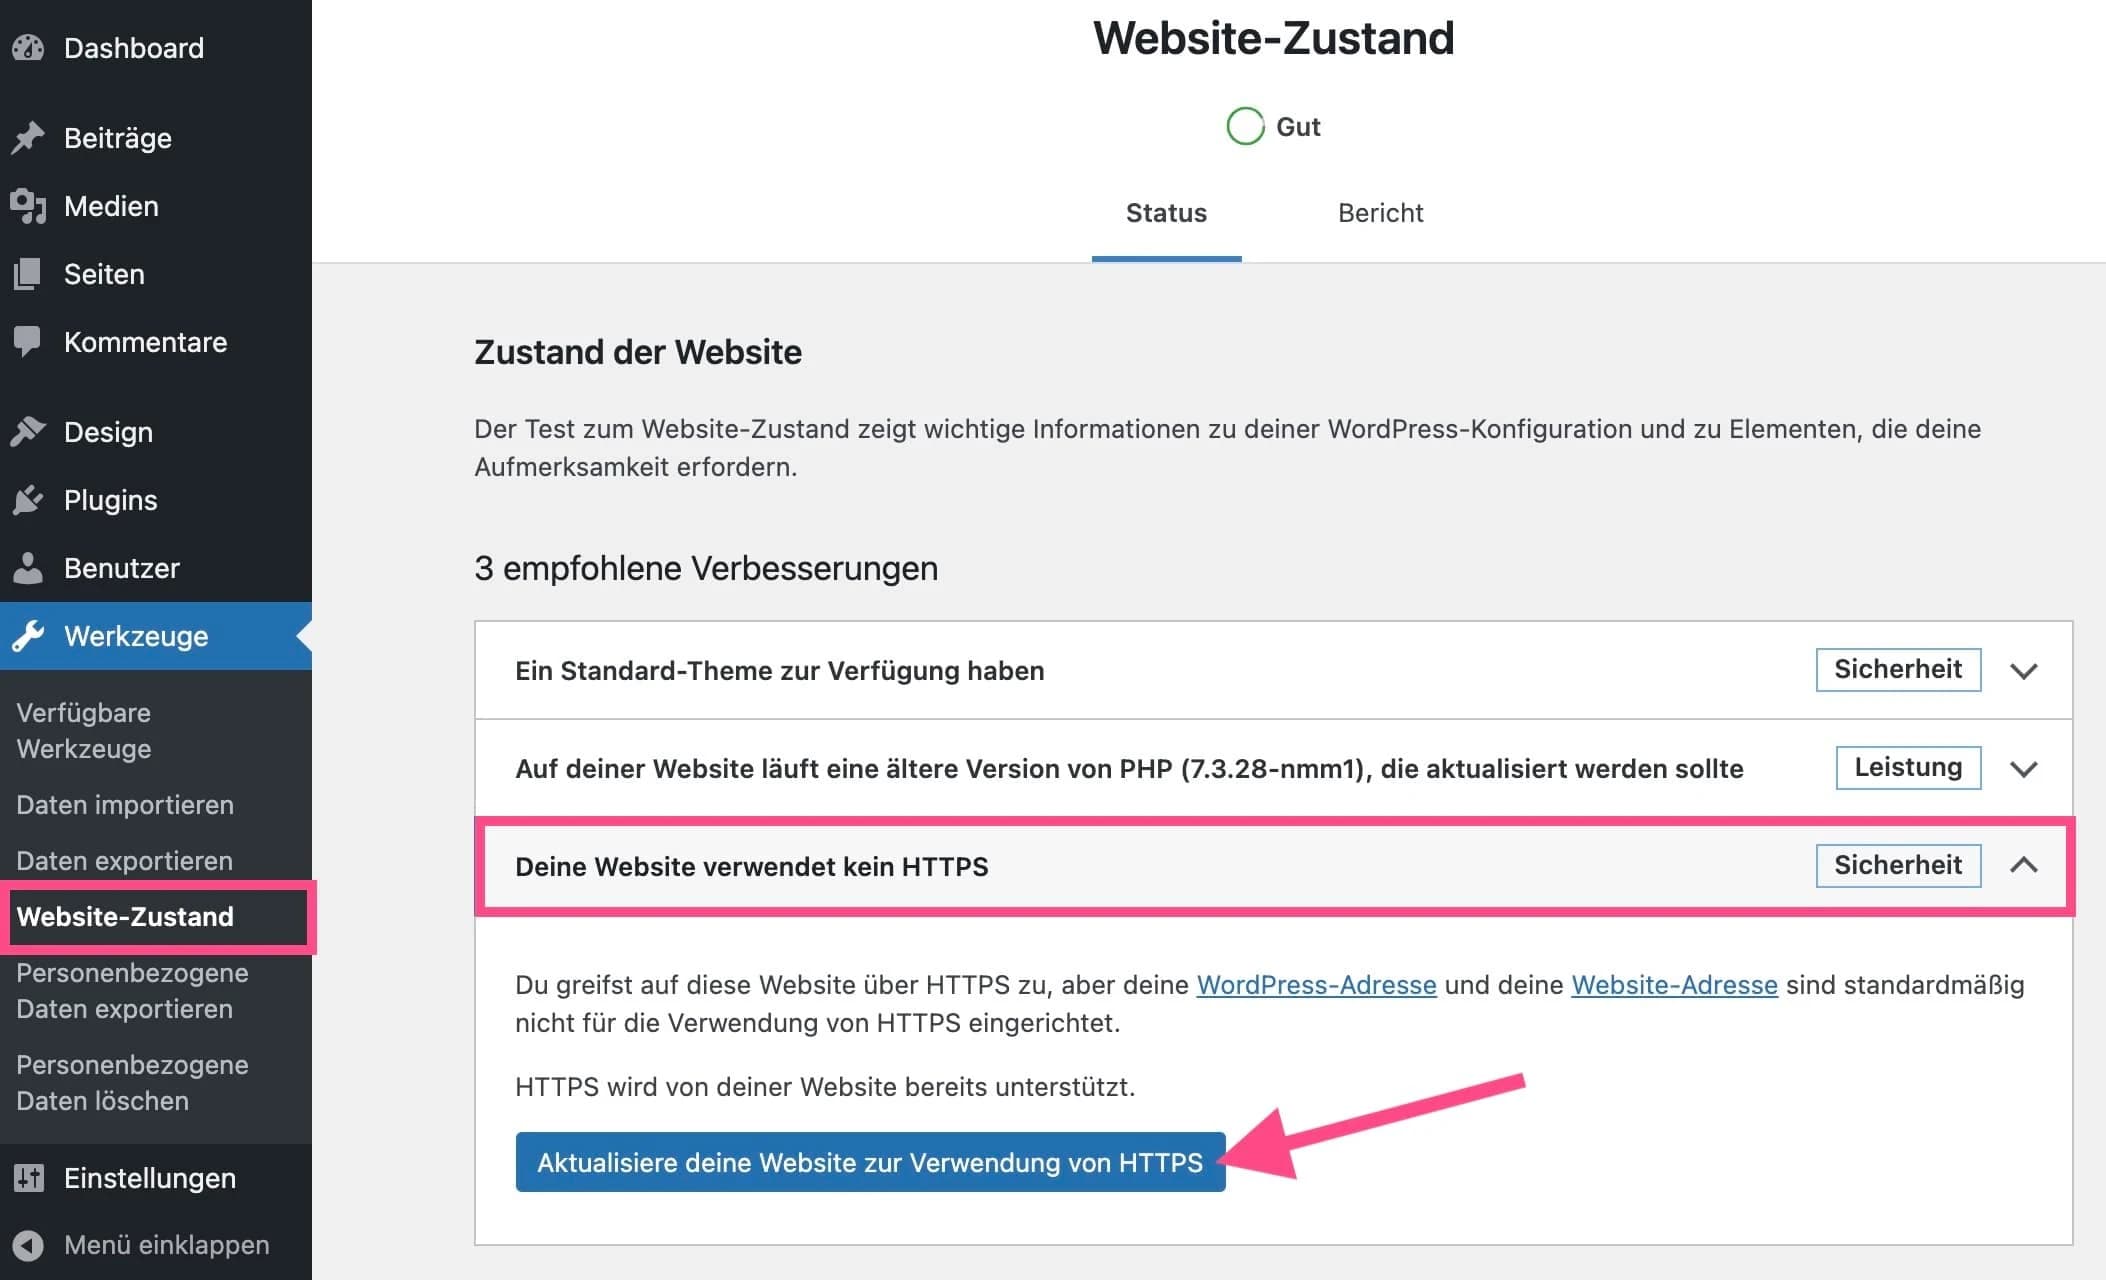The height and width of the screenshot is (1280, 2106).
Task: Collapse the sidebar with Menü einklappen arrow
Action: tap(28, 1246)
